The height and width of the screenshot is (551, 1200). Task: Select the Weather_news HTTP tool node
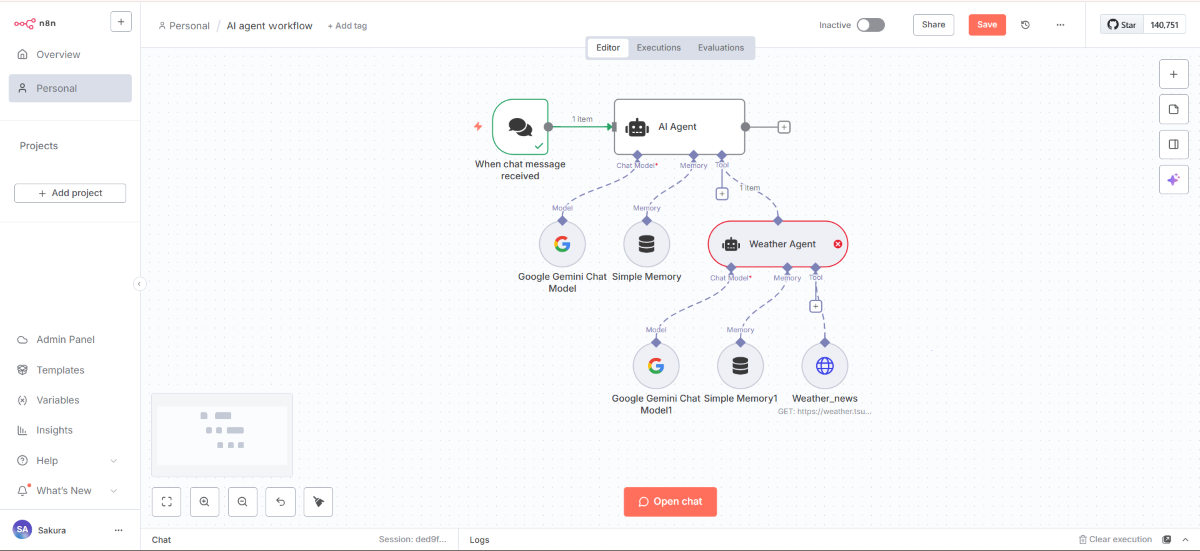point(824,366)
